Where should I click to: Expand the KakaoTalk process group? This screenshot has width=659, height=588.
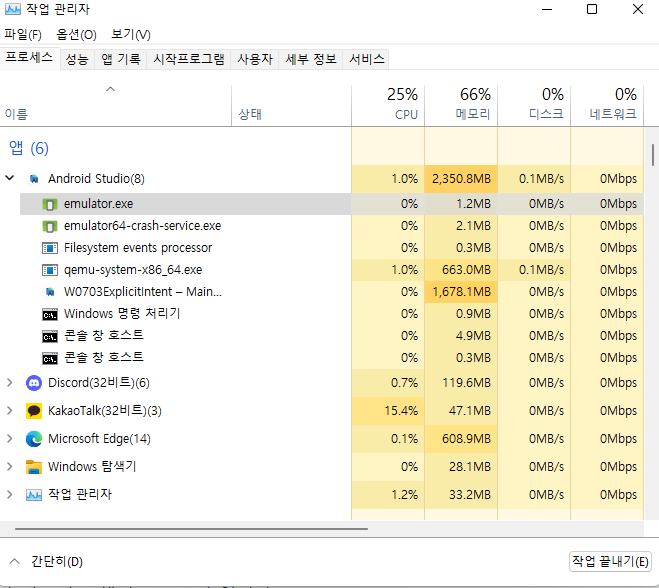click(x=10, y=410)
